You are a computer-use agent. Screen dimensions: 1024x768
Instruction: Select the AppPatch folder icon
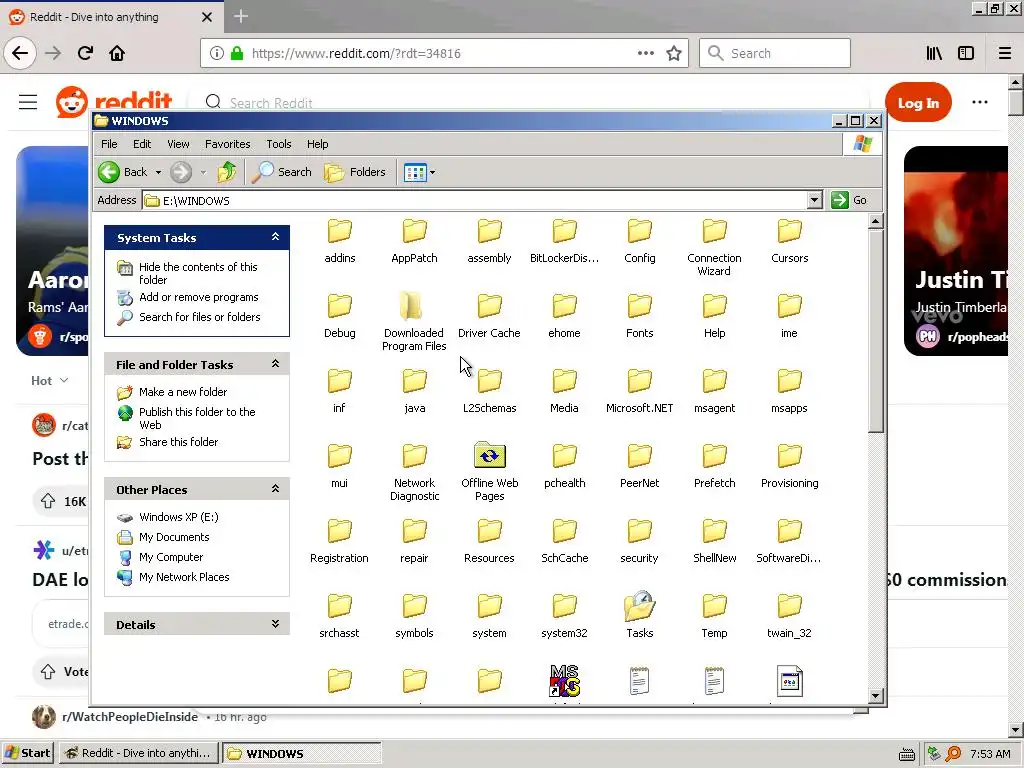(414, 231)
